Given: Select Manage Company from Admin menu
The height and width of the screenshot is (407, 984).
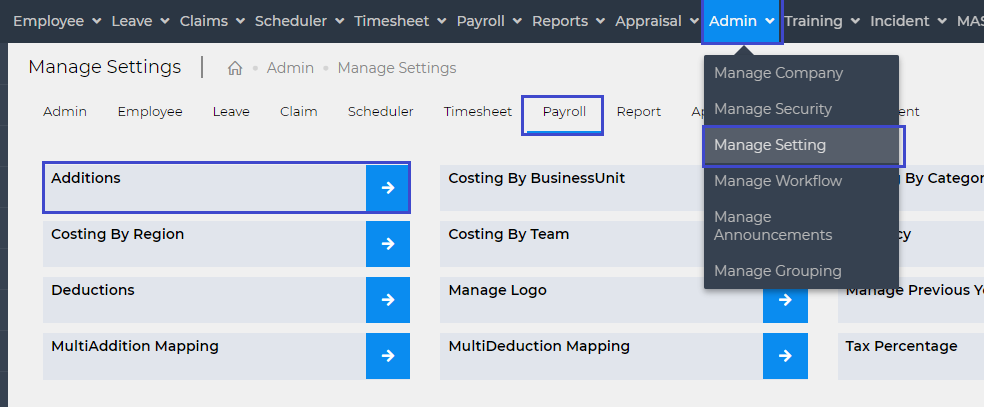Looking at the screenshot, I should (x=801, y=73).
